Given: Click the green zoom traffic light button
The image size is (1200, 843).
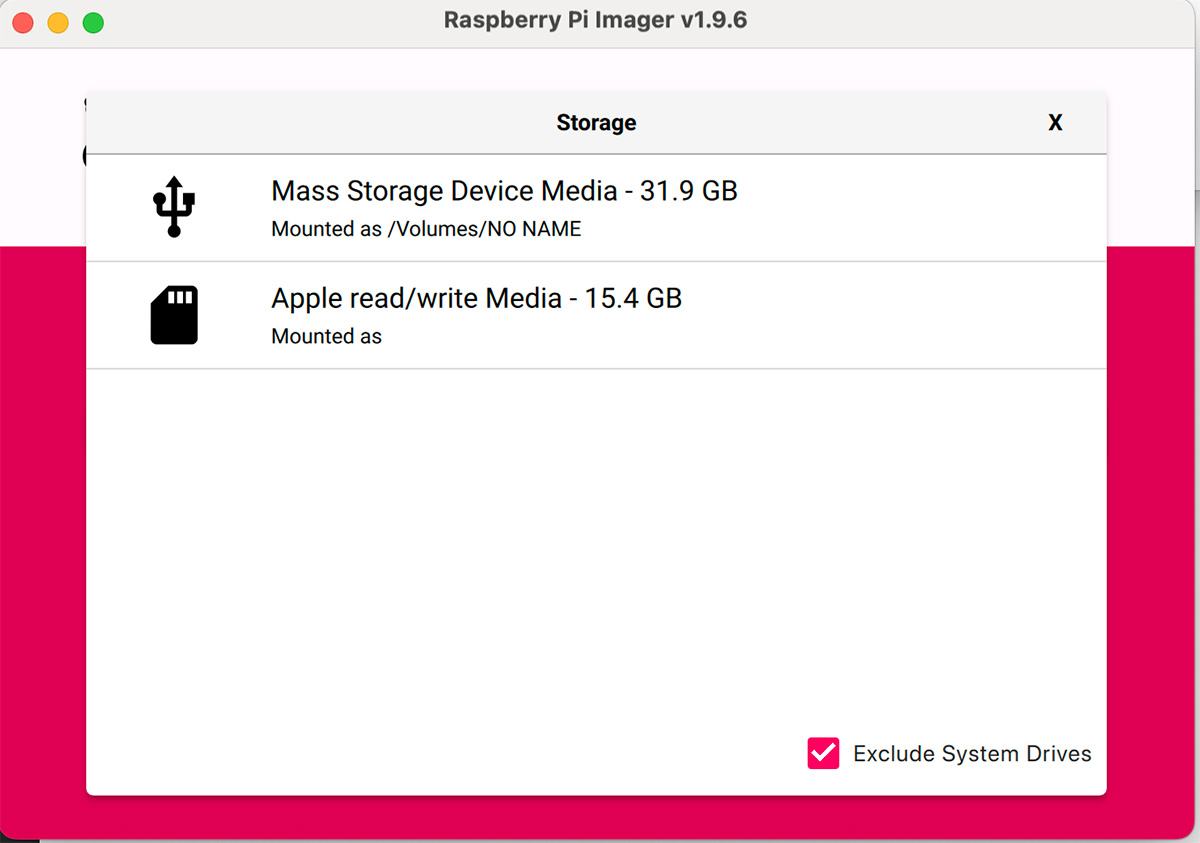Looking at the screenshot, I should [x=92, y=21].
